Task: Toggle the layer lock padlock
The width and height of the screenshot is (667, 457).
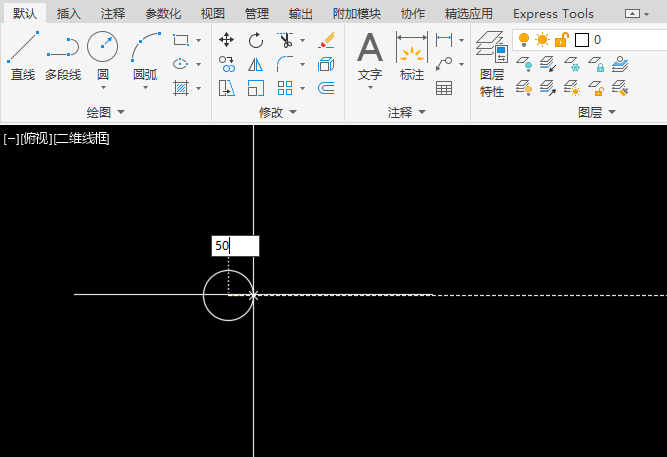Action: coord(561,40)
